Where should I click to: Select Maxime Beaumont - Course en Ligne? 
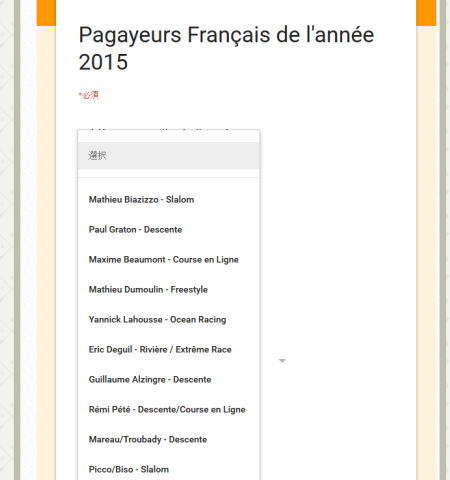pos(169,259)
